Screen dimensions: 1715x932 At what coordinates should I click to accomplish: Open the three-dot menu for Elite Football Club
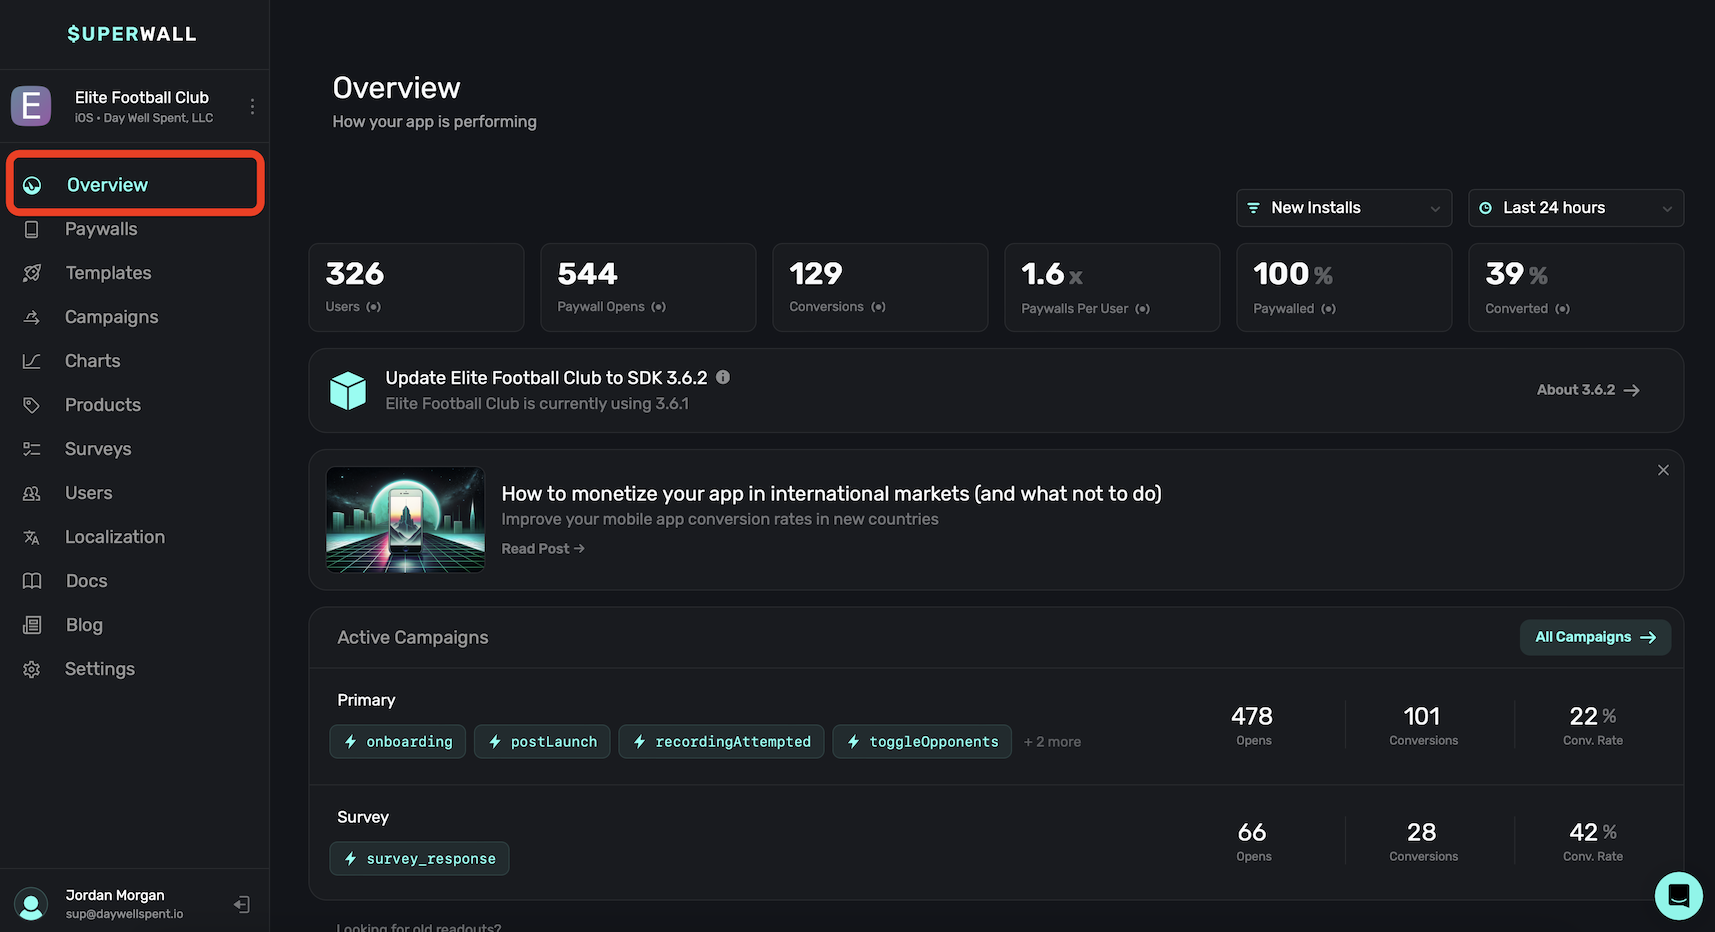252,106
